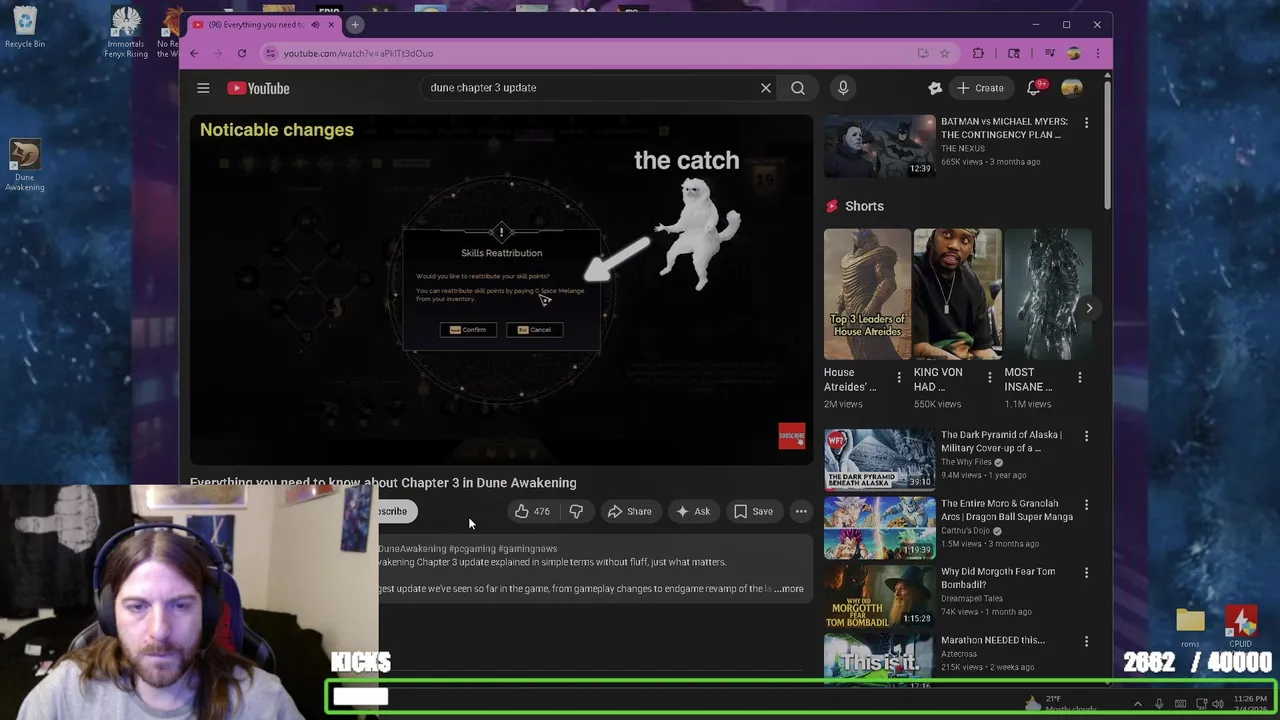The width and height of the screenshot is (1280, 720).
Task: Select the roms folder on the desktop
Action: coord(1190,627)
